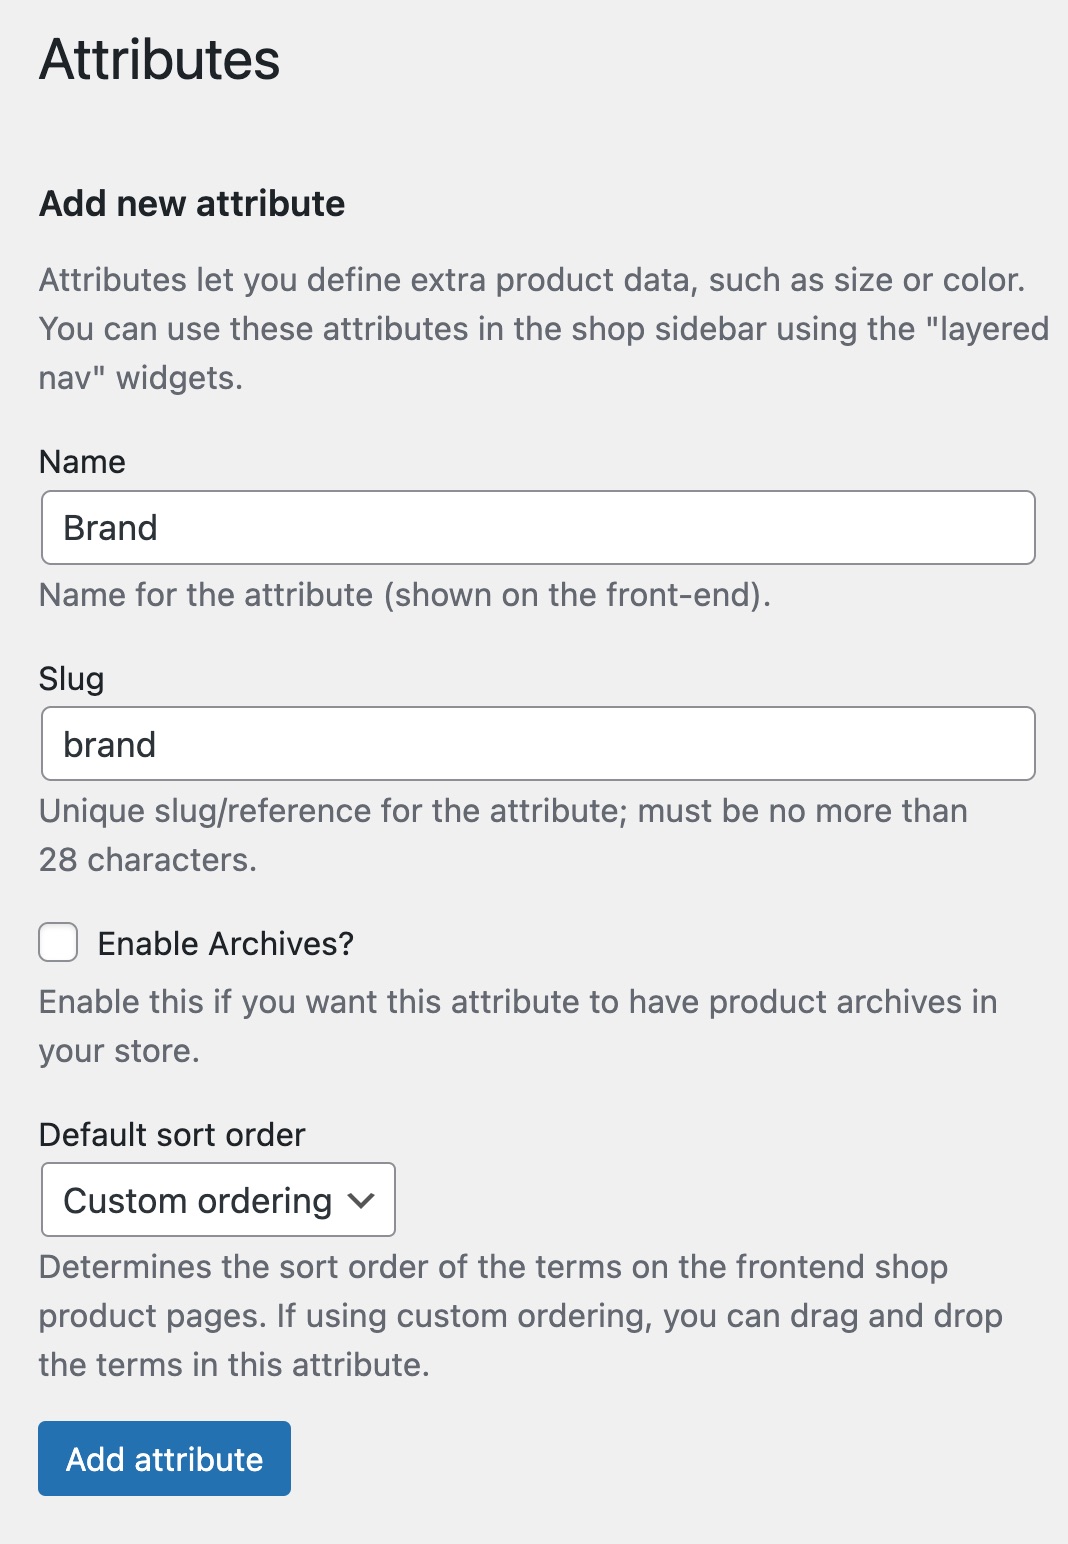The width and height of the screenshot is (1068, 1544).
Task: Click the Attributes page title
Action: 160,60
